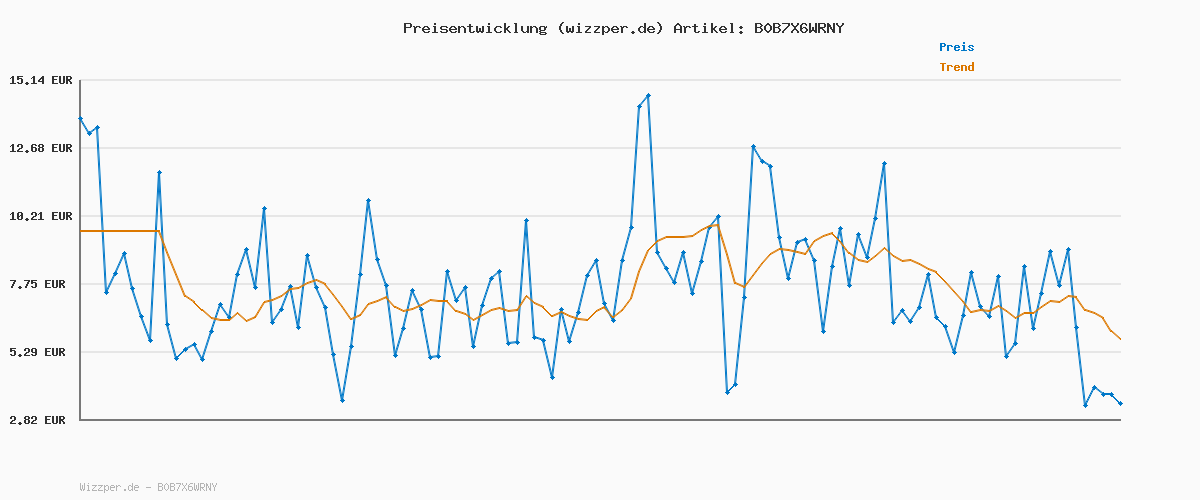
Task: Click the Wizzper.de watermark text at bottom
Action: (148, 487)
